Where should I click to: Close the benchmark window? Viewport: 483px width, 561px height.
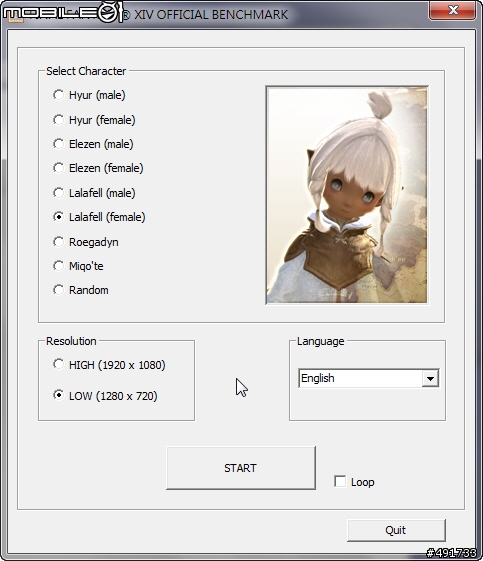[x=453, y=10]
